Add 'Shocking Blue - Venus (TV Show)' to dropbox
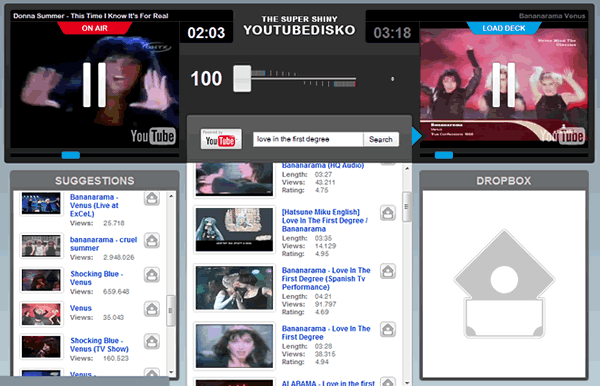The width and height of the screenshot is (600, 386). [x=152, y=341]
